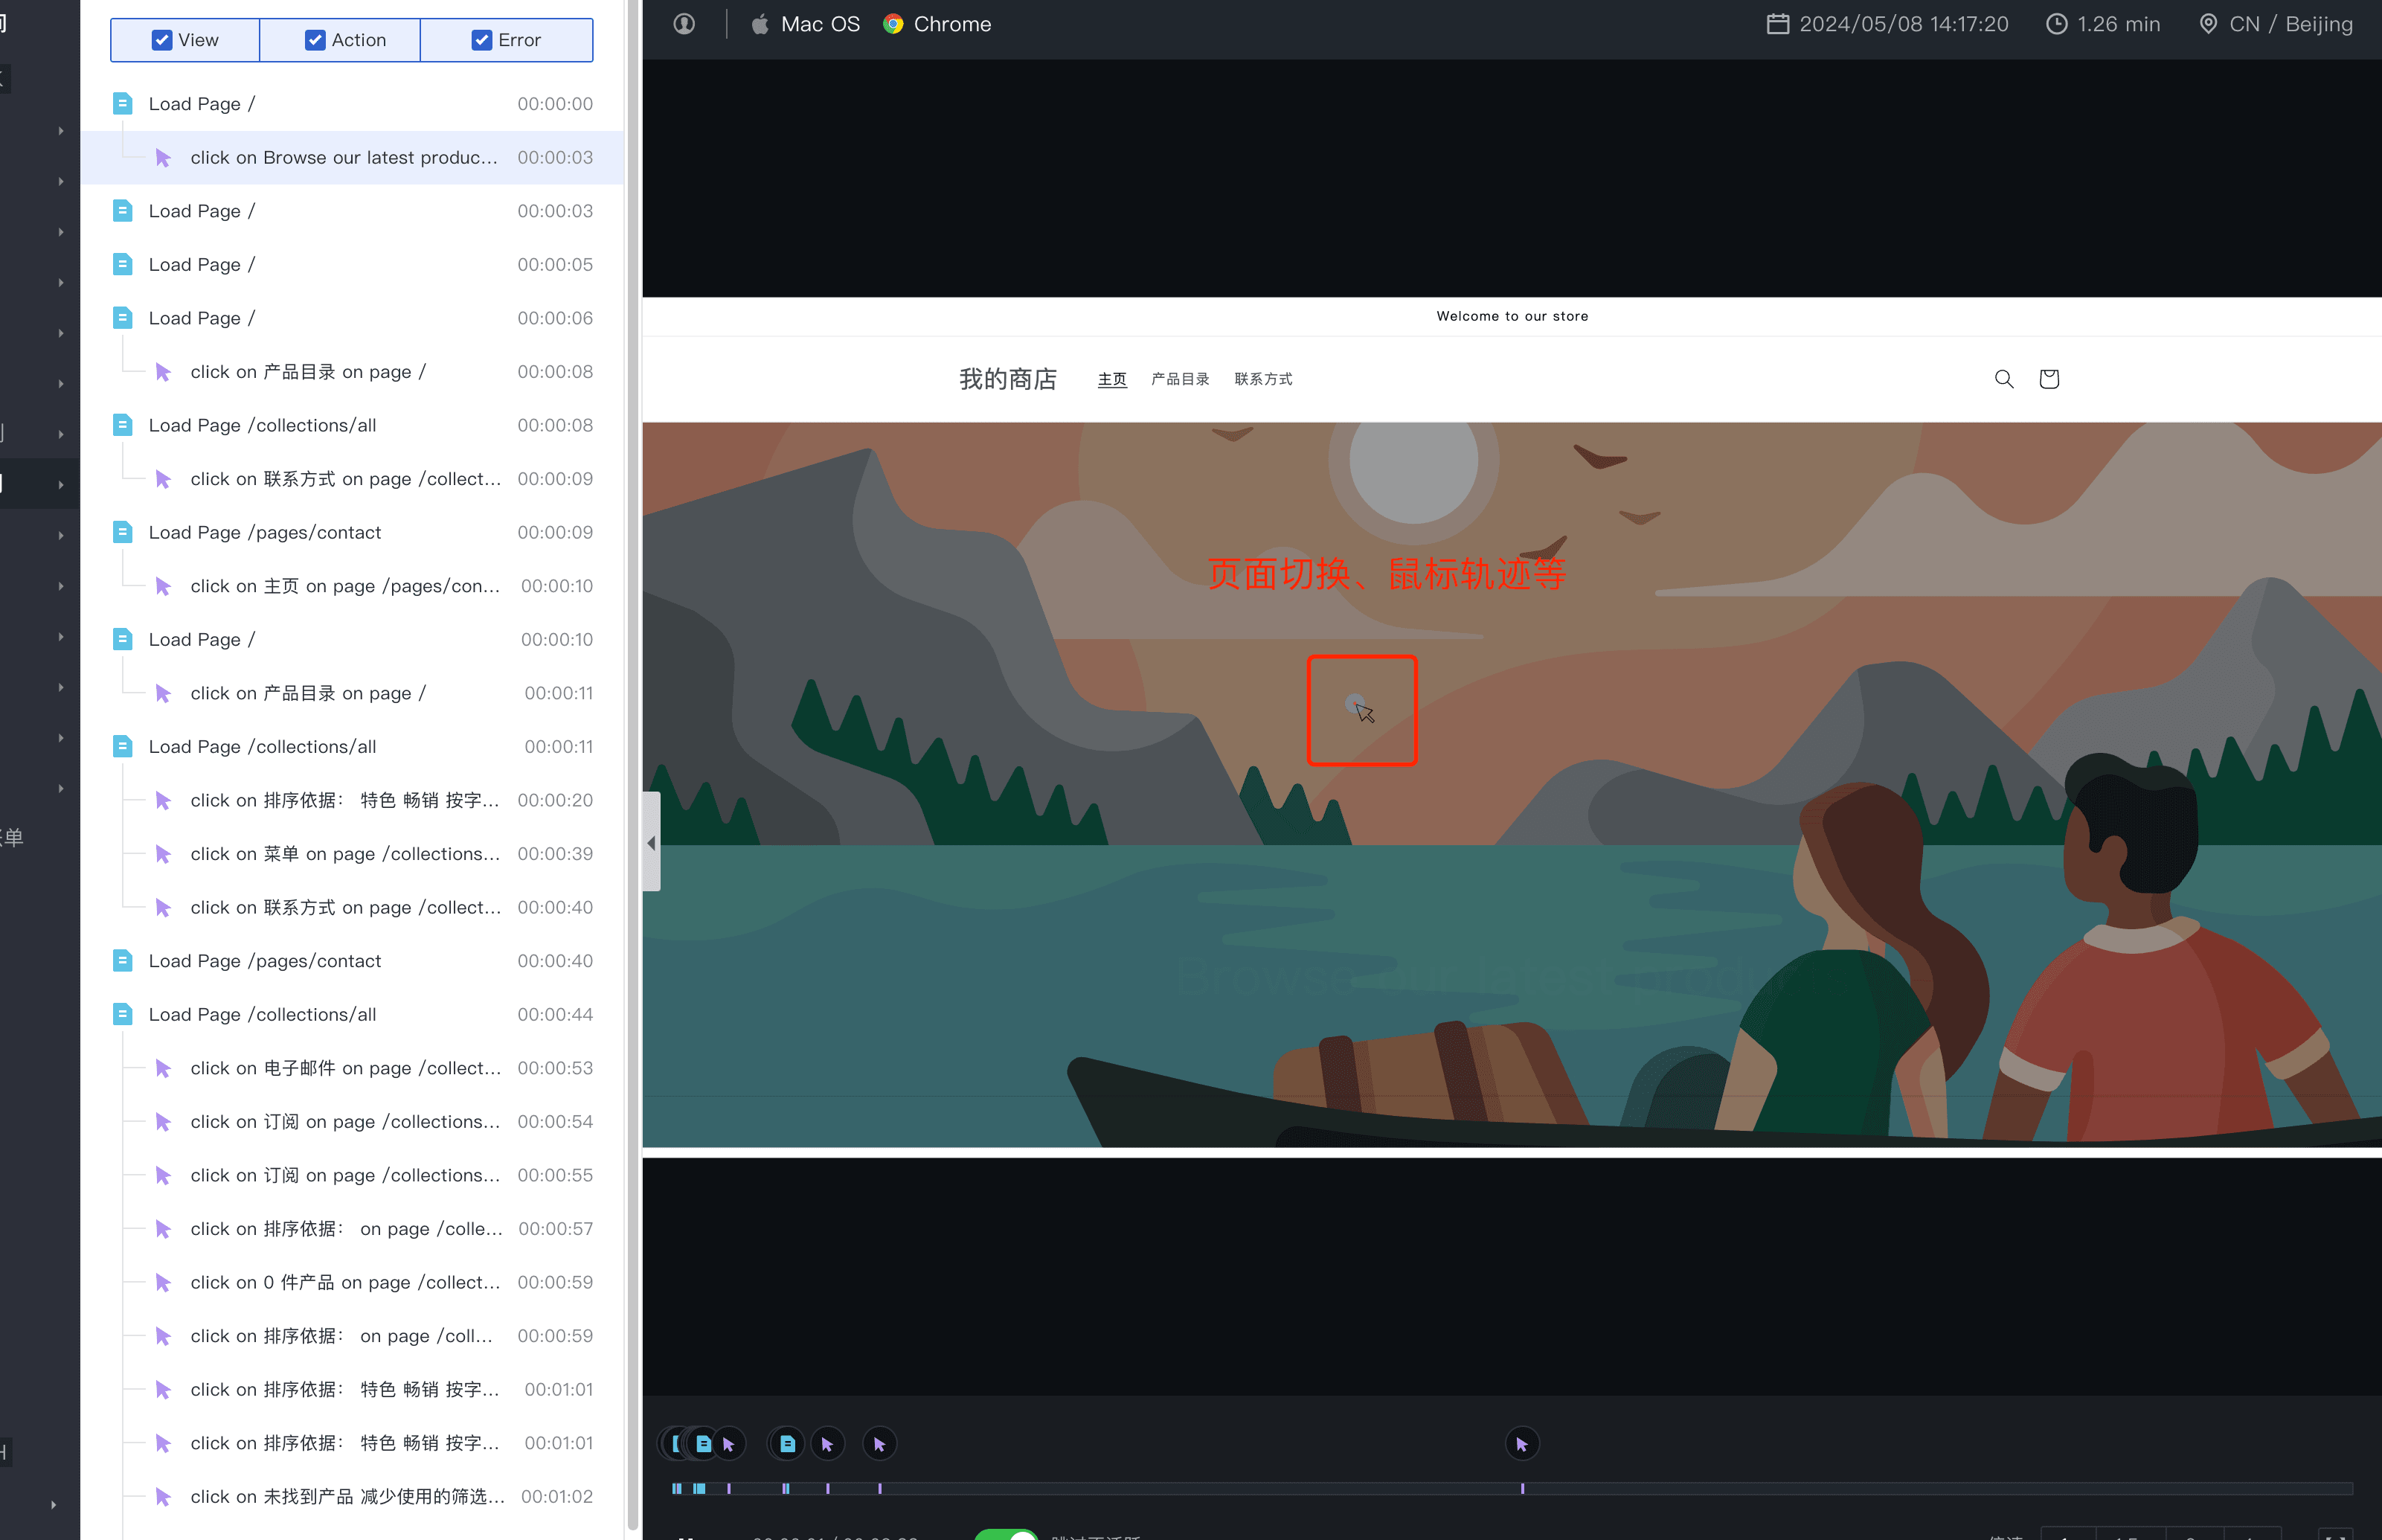Click the user profile icon in top bar
The width and height of the screenshot is (2382, 1540).
tap(684, 24)
